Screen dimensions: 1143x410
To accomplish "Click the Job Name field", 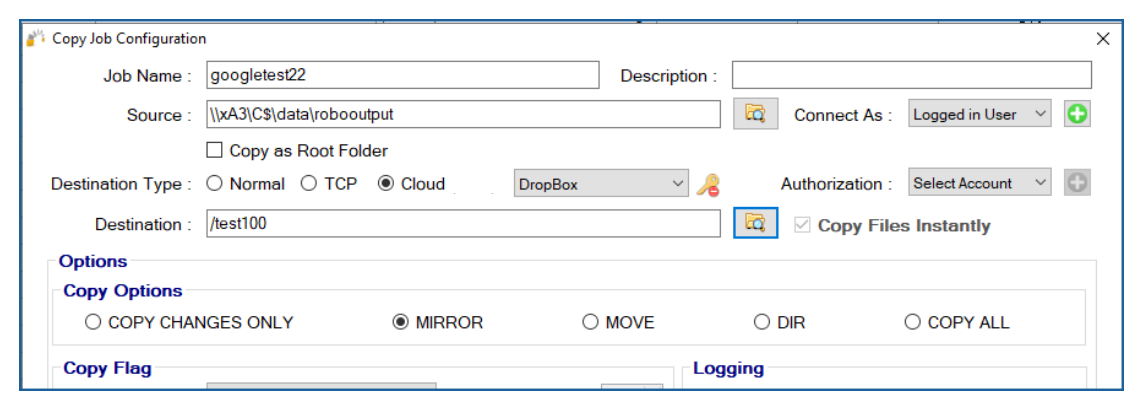I will point(402,74).
